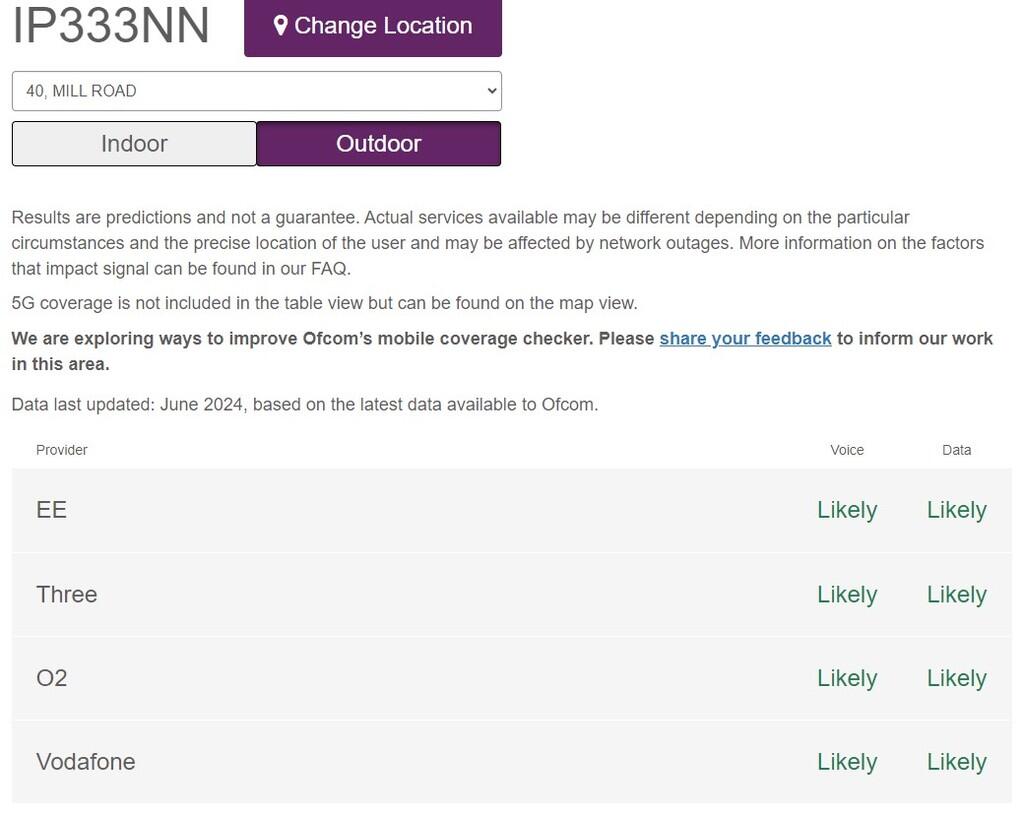This screenshot has width=1024, height=816.
Task: Click the chevron arrow of the address selector
Action: [x=491, y=91]
